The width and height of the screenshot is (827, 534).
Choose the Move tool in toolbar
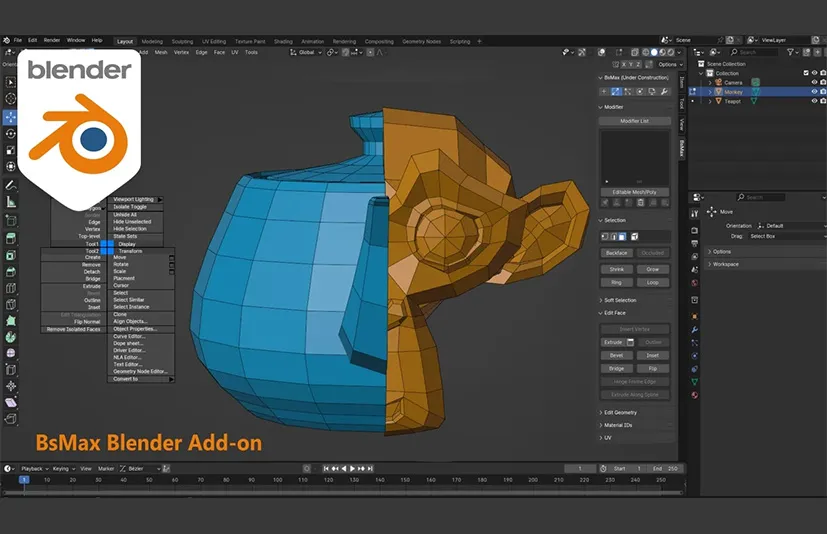pos(10,117)
